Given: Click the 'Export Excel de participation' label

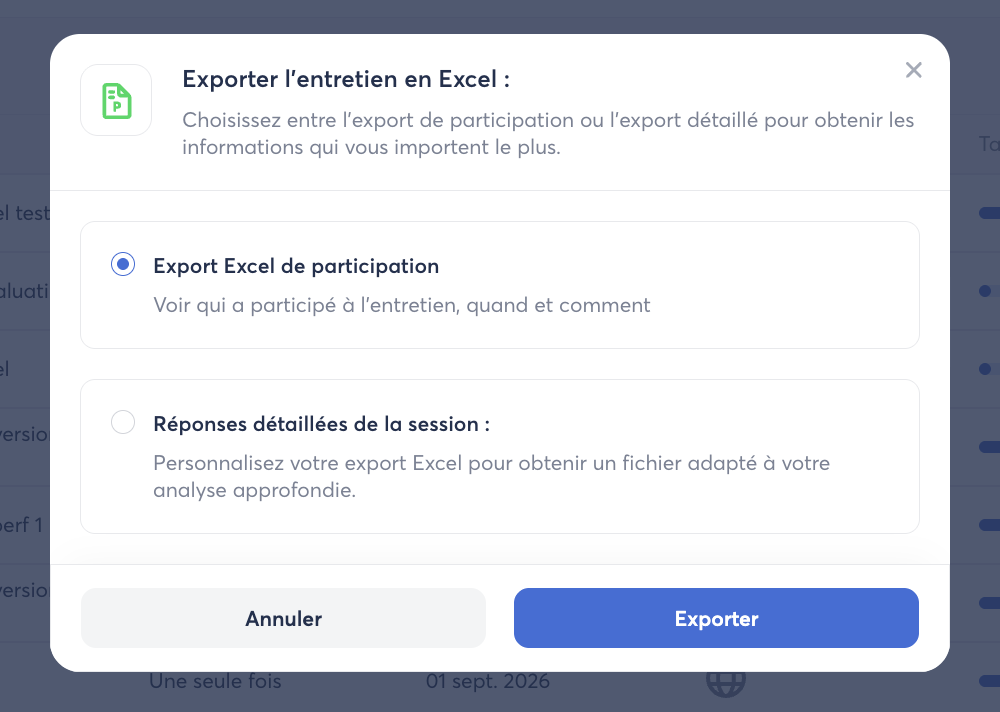Looking at the screenshot, I should click(x=296, y=266).
